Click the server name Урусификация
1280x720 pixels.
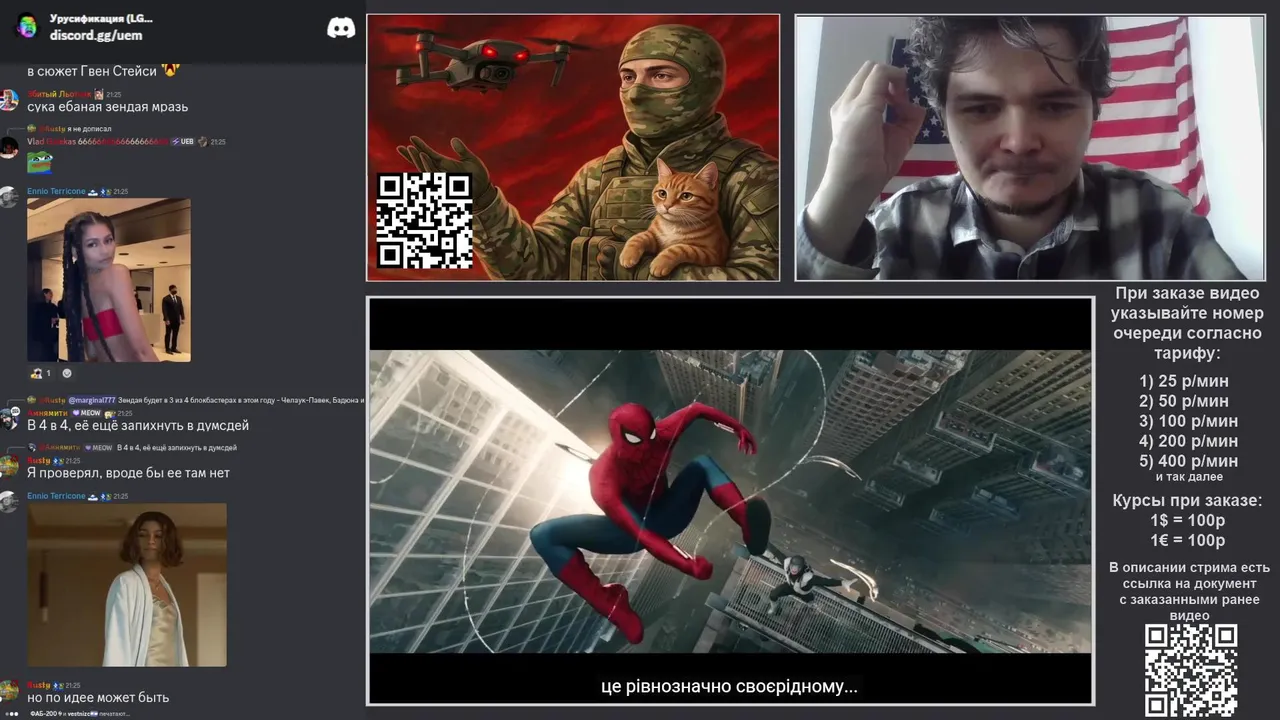[101, 18]
